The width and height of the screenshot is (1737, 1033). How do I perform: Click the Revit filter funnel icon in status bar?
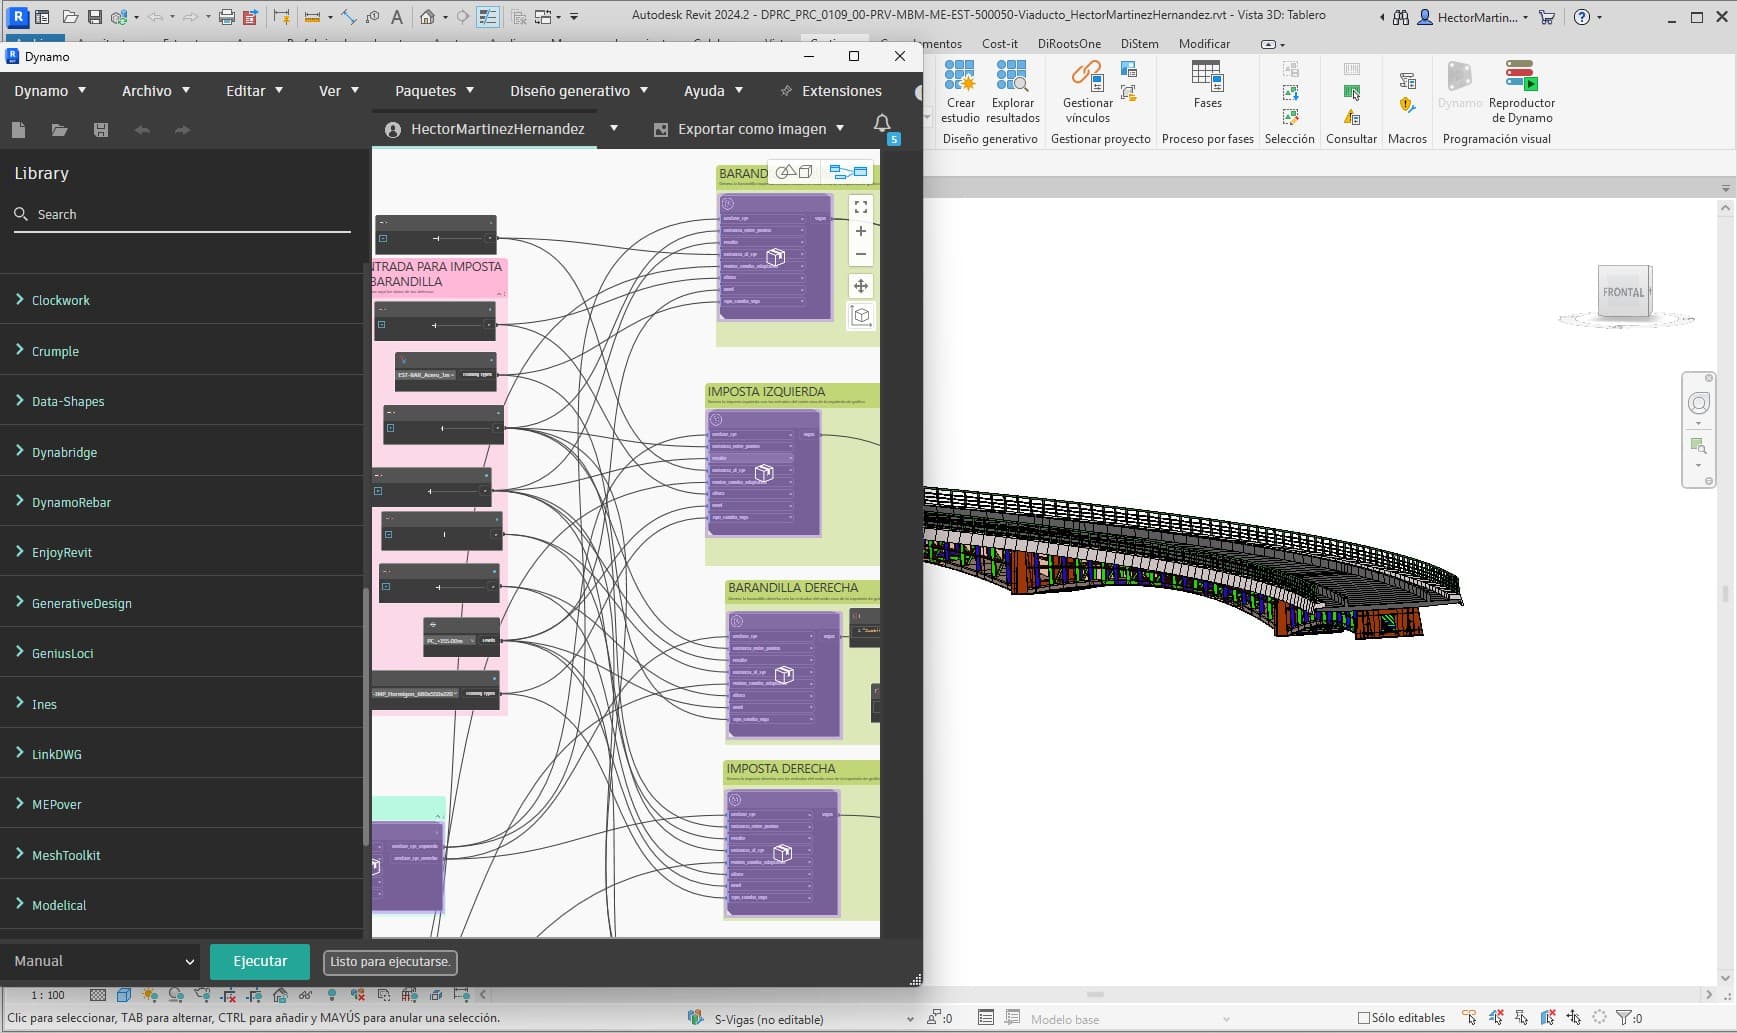point(1623,1018)
